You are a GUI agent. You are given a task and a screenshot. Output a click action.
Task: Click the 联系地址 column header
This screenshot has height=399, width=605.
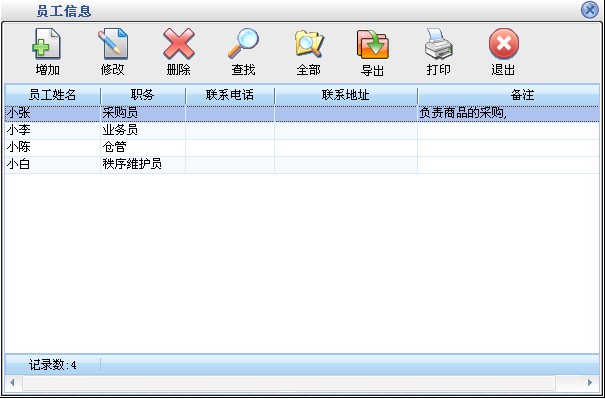point(346,95)
